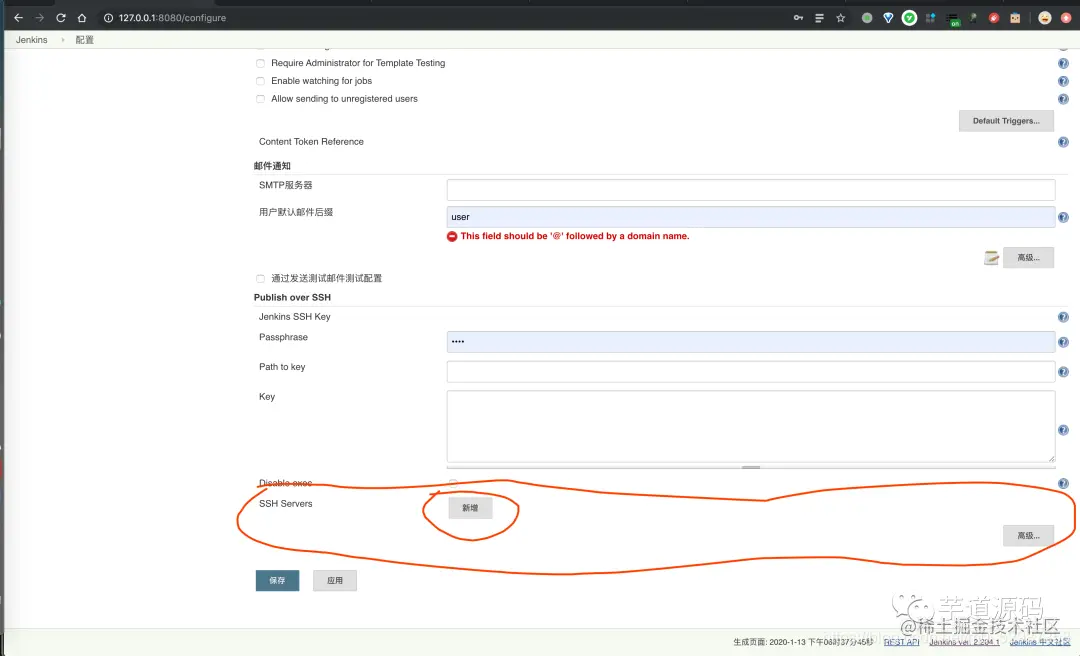
Task: Open saved passwords key icon in address bar
Action: click(798, 18)
